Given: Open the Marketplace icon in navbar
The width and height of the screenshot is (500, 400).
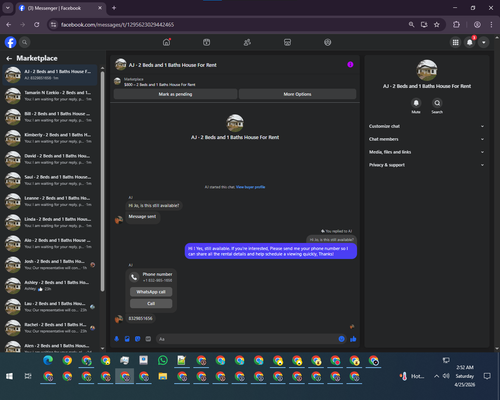Looking at the screenshot, I should (x=287, y=42).
